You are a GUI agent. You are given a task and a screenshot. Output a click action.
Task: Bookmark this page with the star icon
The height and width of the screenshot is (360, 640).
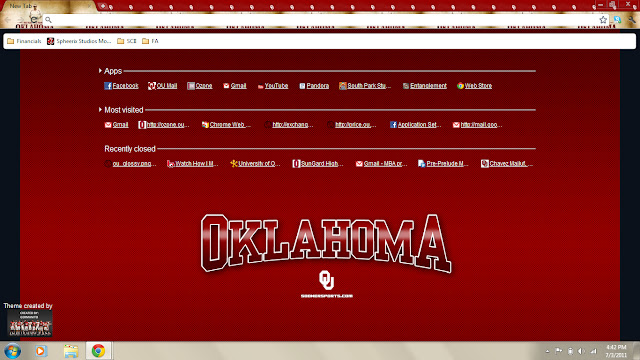click(603, 20)
